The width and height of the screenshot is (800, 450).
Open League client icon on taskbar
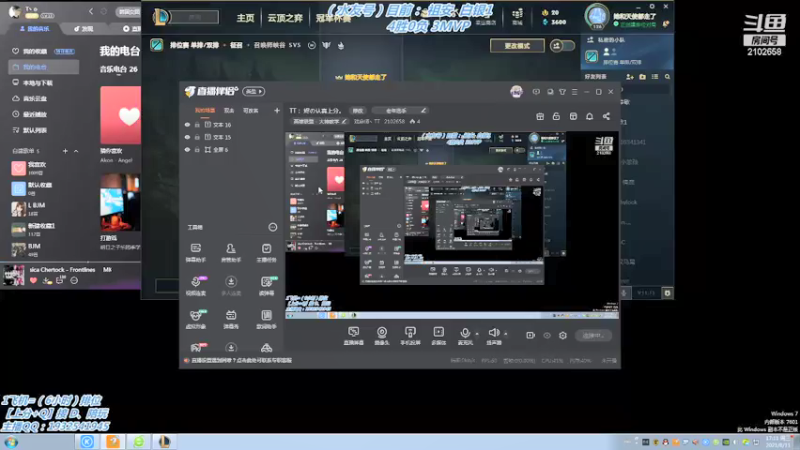[164, 442]
